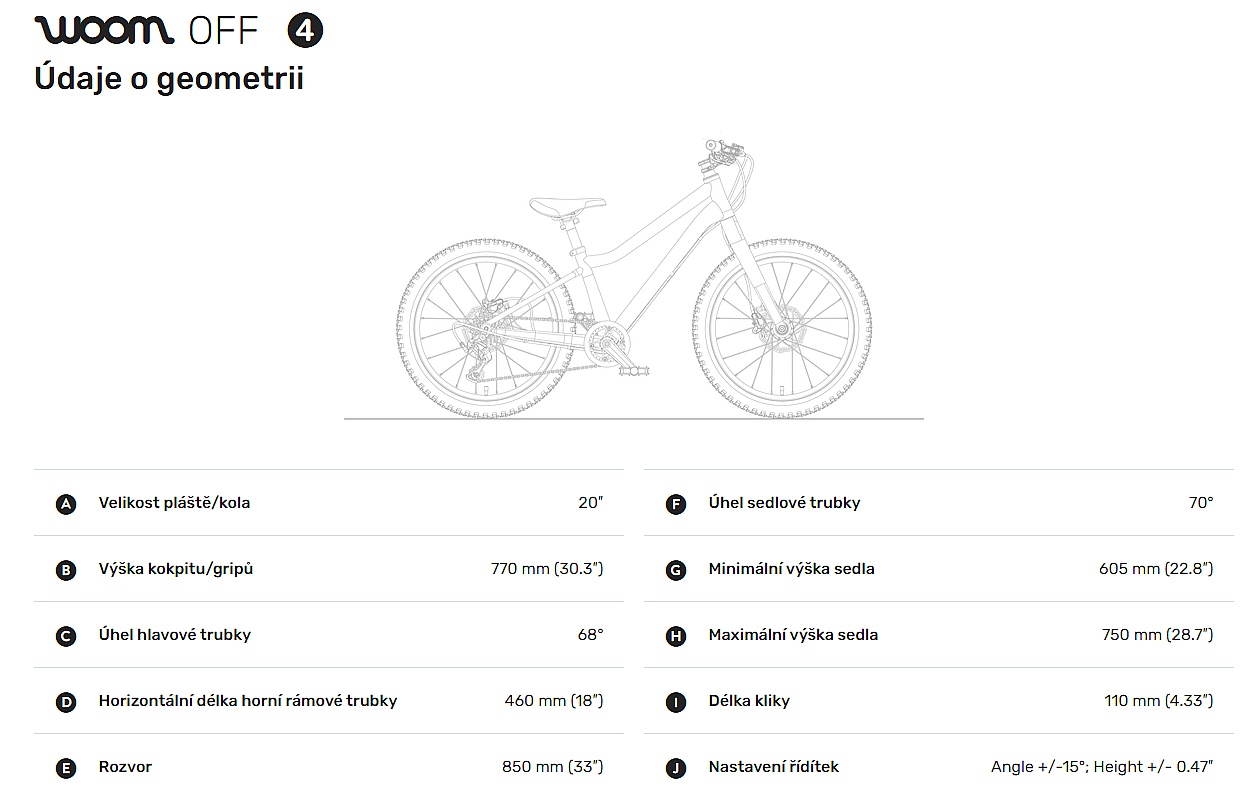Click the letter I badge icon
The image size is (1255, 803).
coord(676,702)
